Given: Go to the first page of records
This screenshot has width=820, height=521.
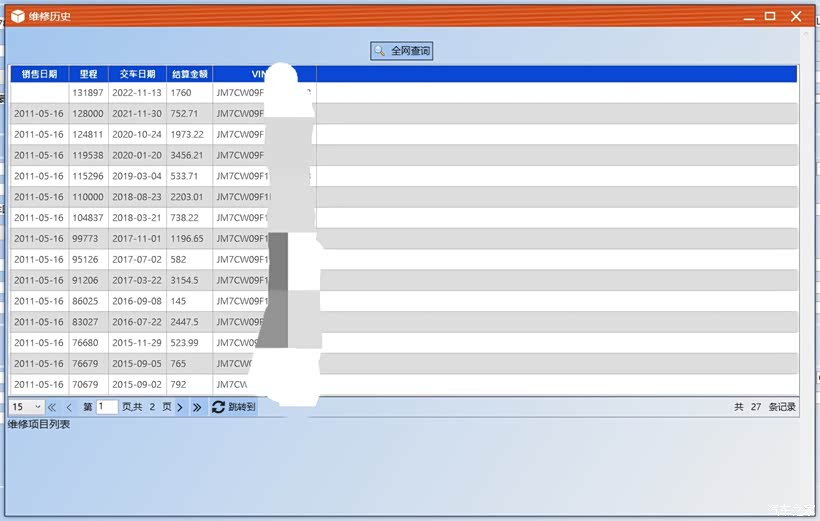Looking at the screenshot, I should [52, 407].
